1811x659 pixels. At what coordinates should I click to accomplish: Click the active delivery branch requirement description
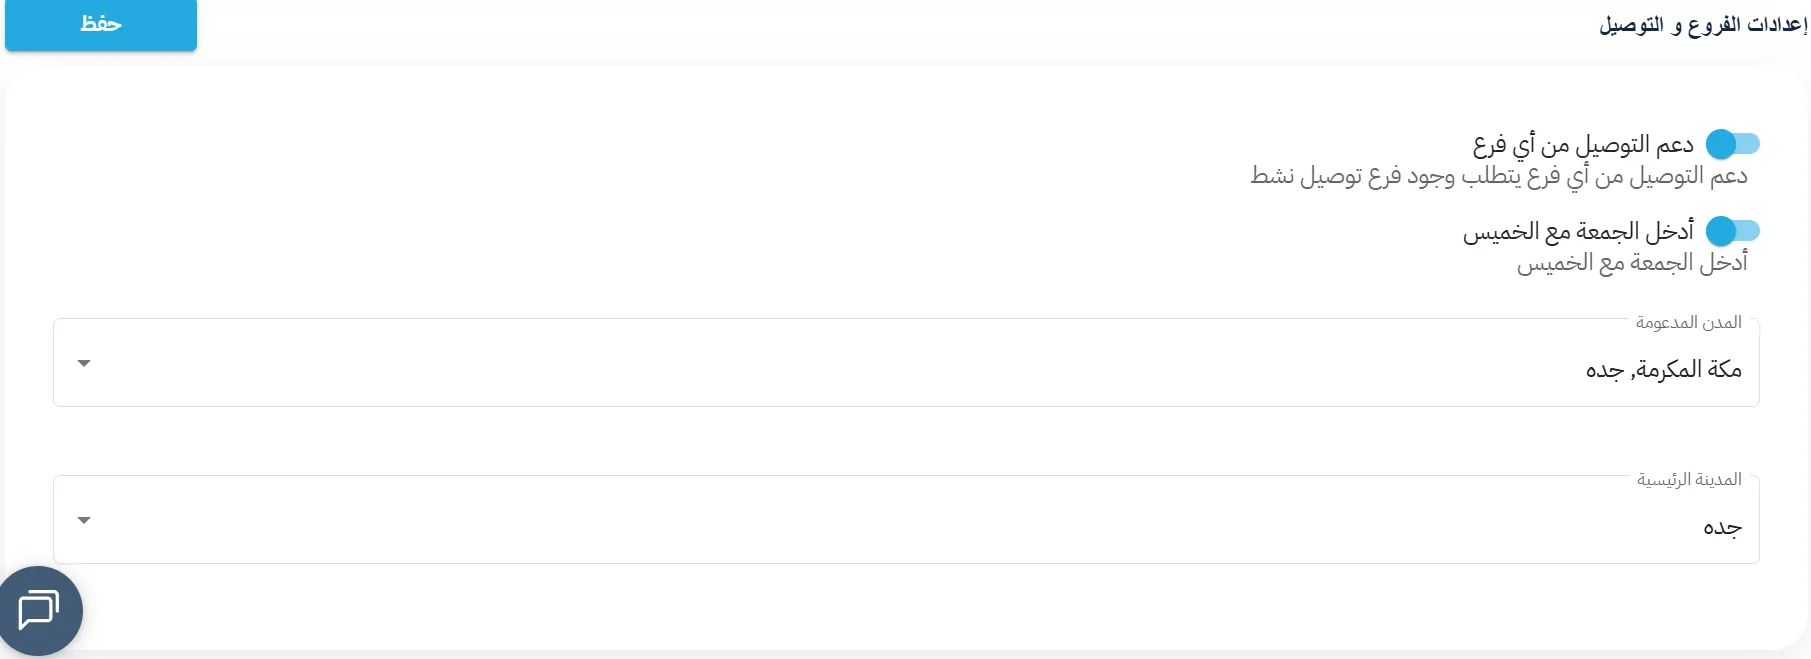(1499, 177)
